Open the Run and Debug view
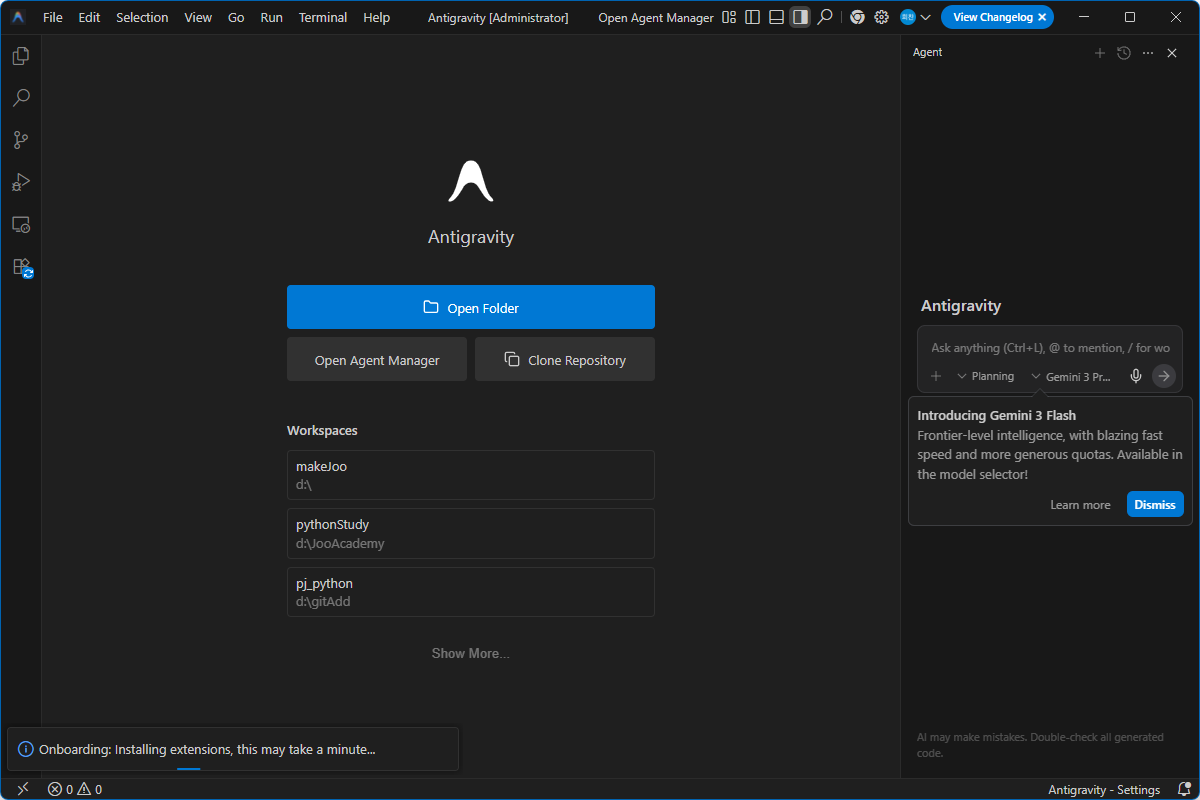1200x800 pixels. pos(20,183)
